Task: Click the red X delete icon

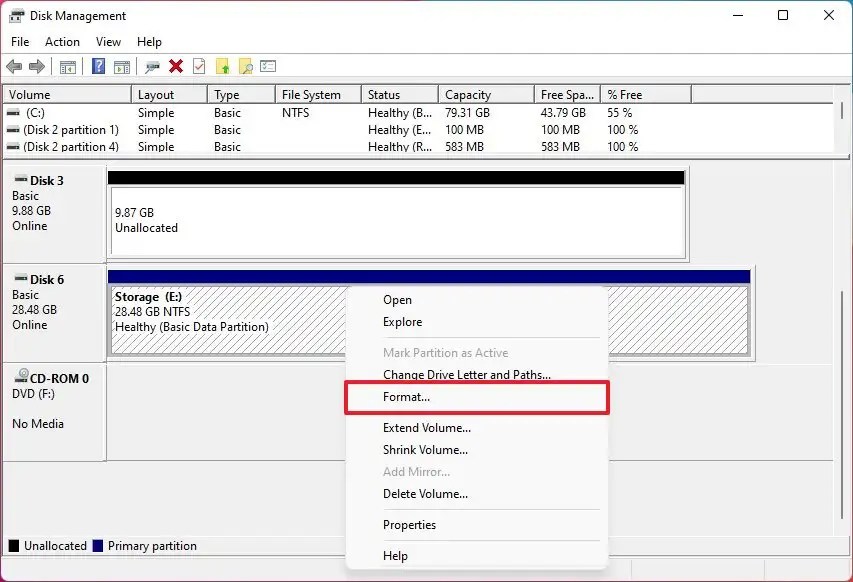Action: [175, 66]
